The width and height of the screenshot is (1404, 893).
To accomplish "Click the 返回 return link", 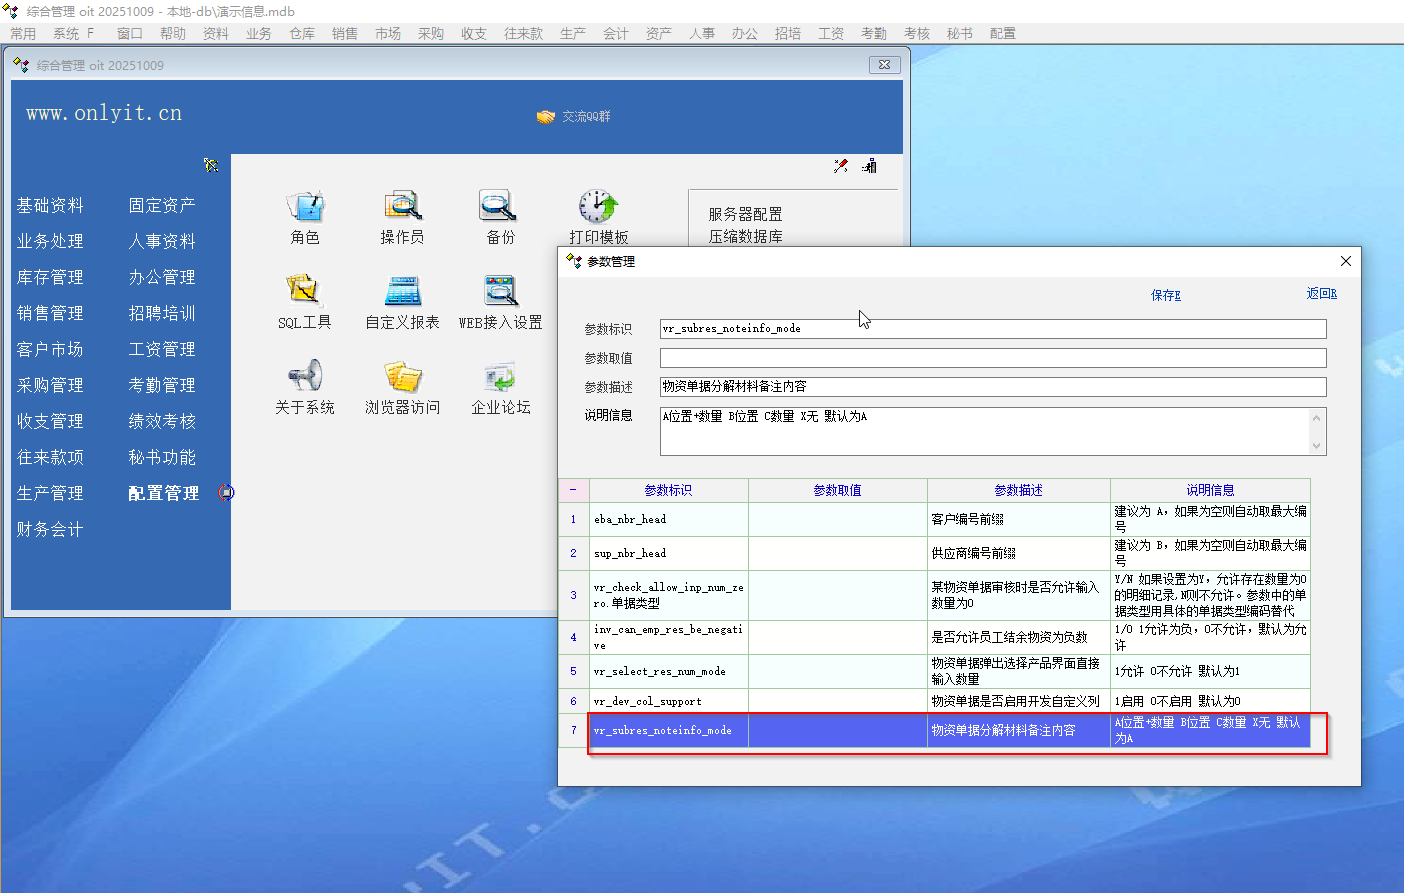I will pyautogui.click(x=1321, y=293).
